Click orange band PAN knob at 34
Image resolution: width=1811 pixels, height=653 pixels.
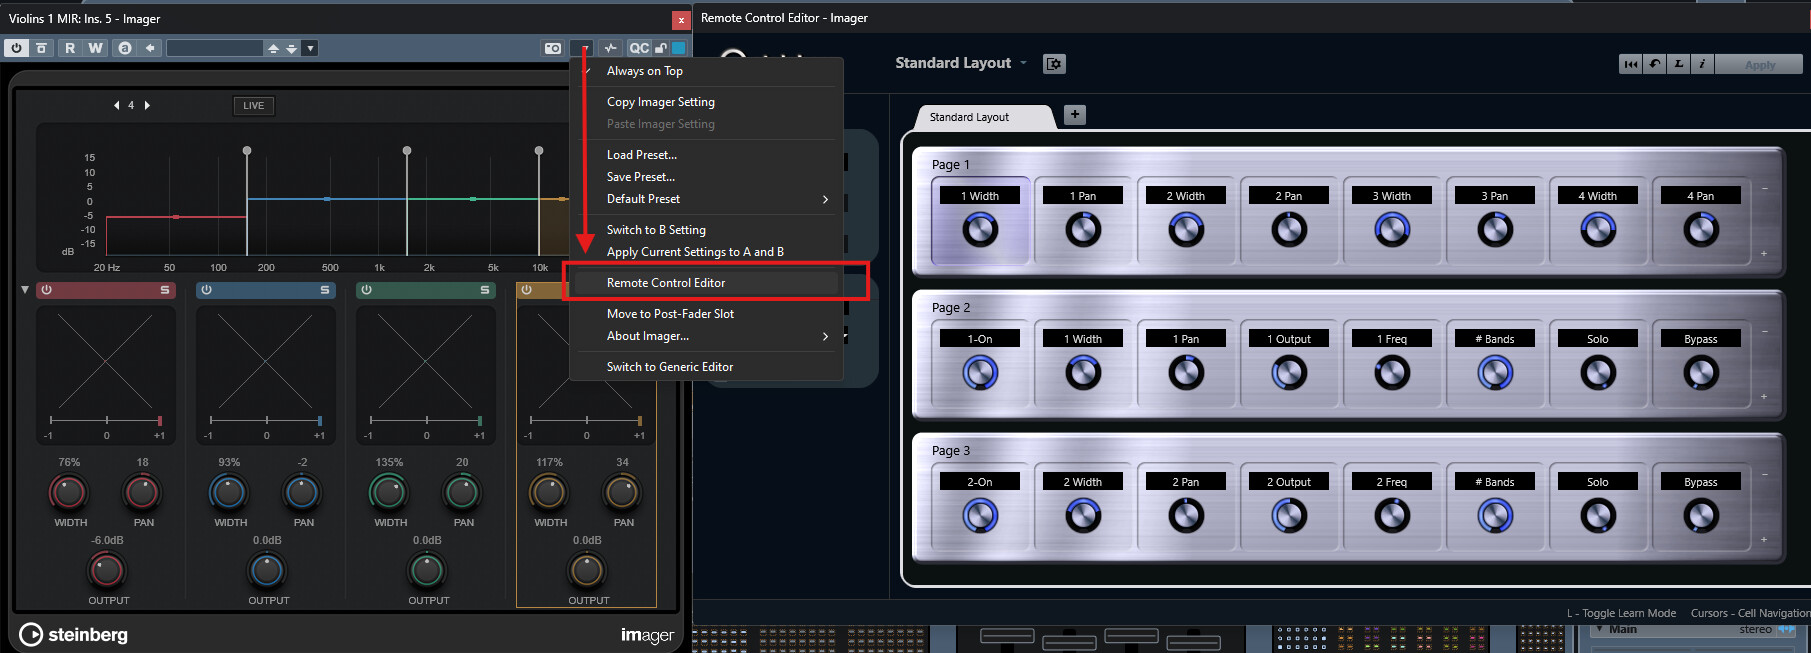[622, 492]
